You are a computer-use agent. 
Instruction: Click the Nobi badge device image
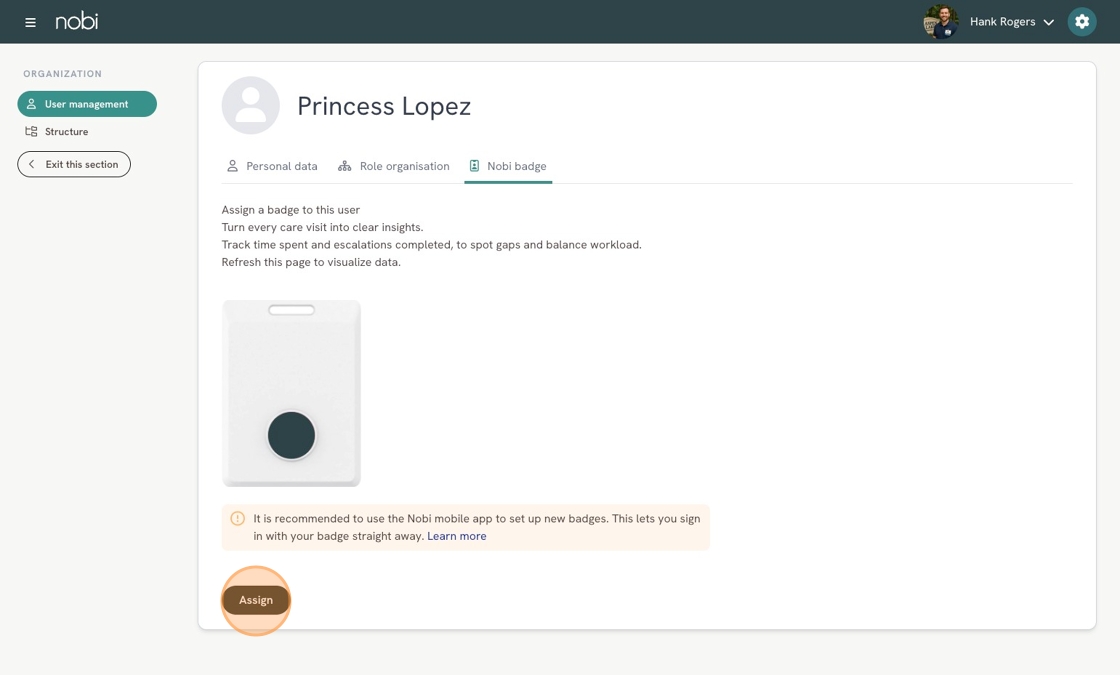[x=291, y=394]
